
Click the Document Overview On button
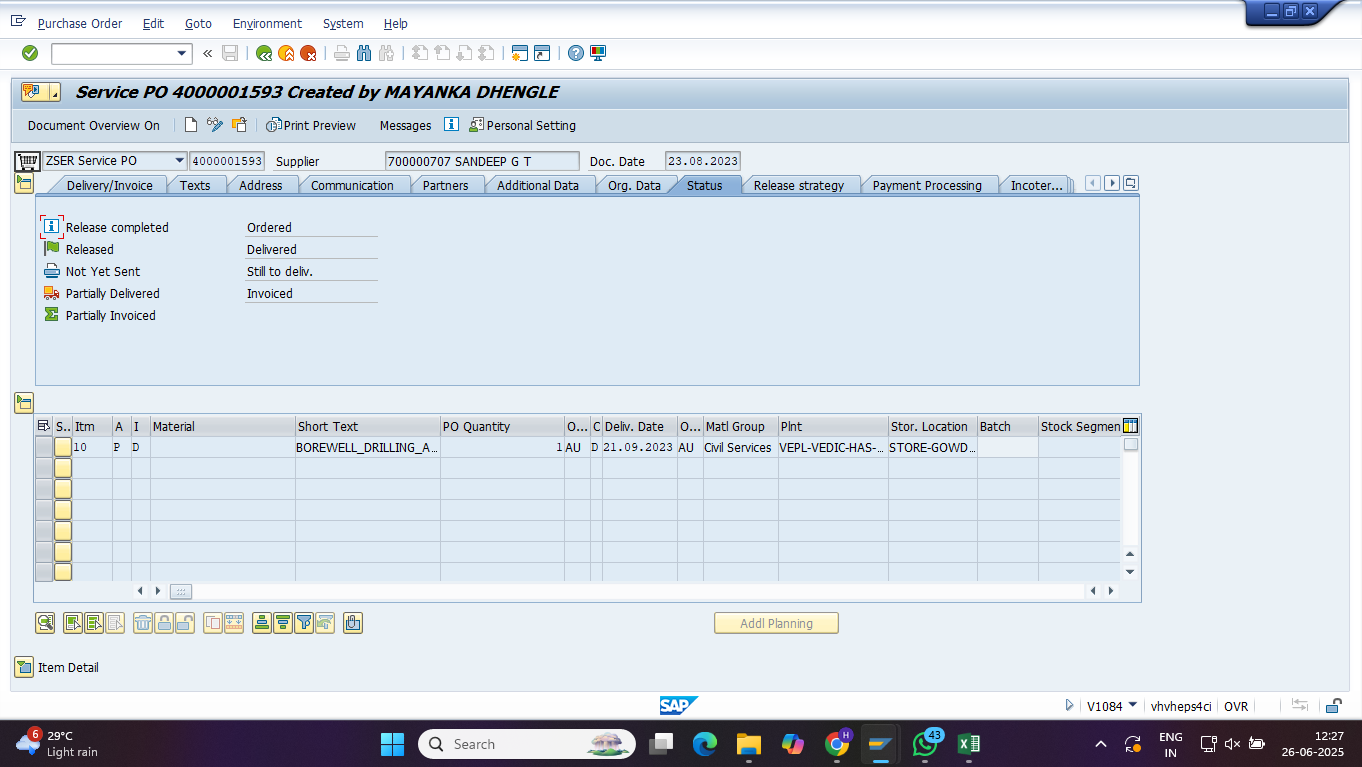pos(93,125)
